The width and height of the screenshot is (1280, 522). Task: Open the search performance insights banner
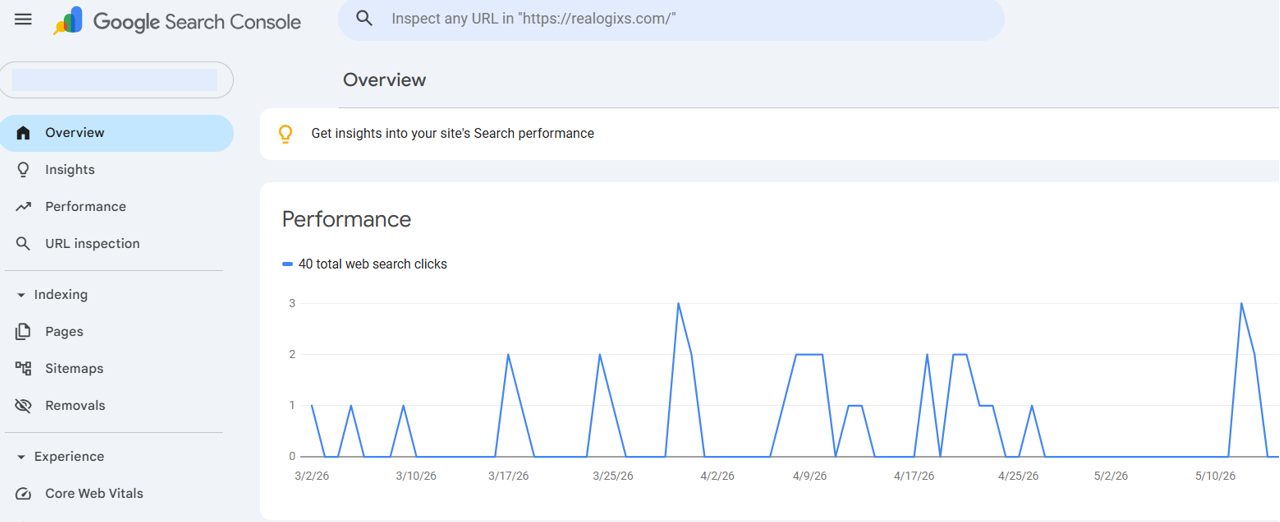click(769, 134)
